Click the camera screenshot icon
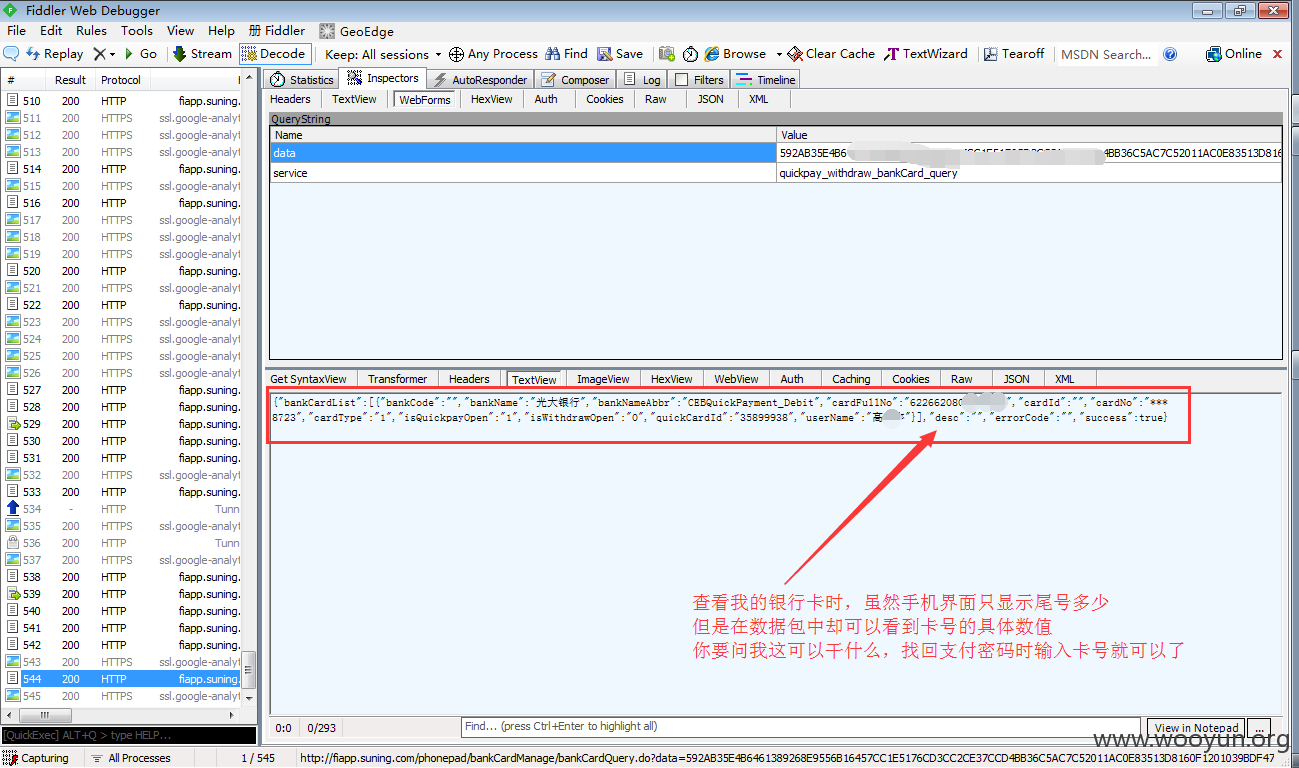 point(667,54)
